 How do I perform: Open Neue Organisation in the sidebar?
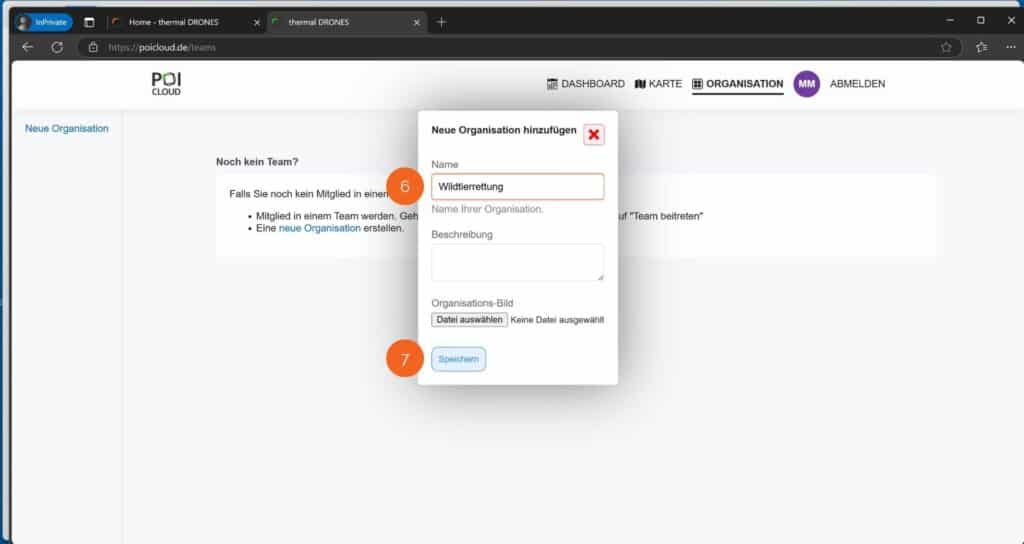67,129
